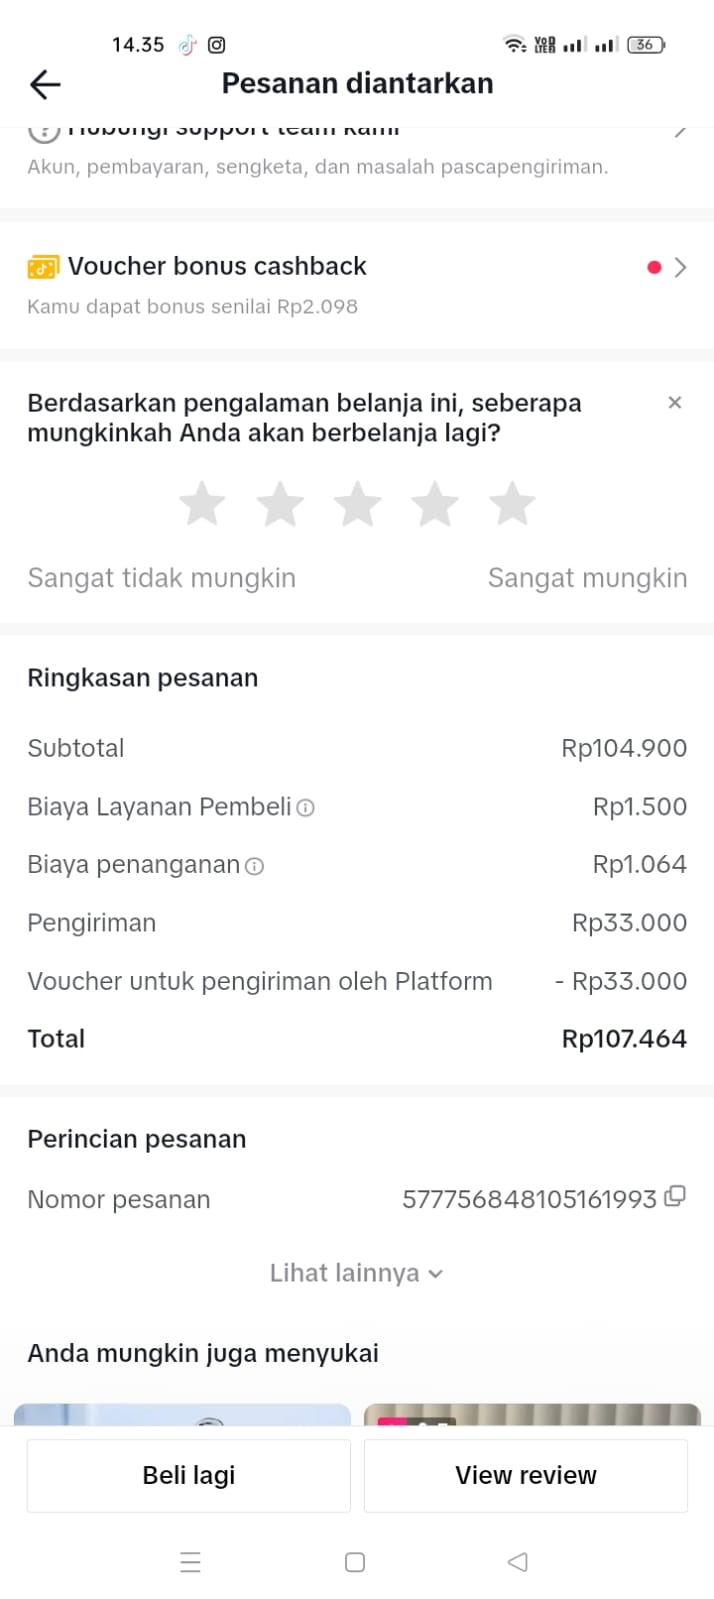Image resolution: width=714 pixels, height=1599 pixels.
Task: Tap the View review button
Action: coord(525,1475)
